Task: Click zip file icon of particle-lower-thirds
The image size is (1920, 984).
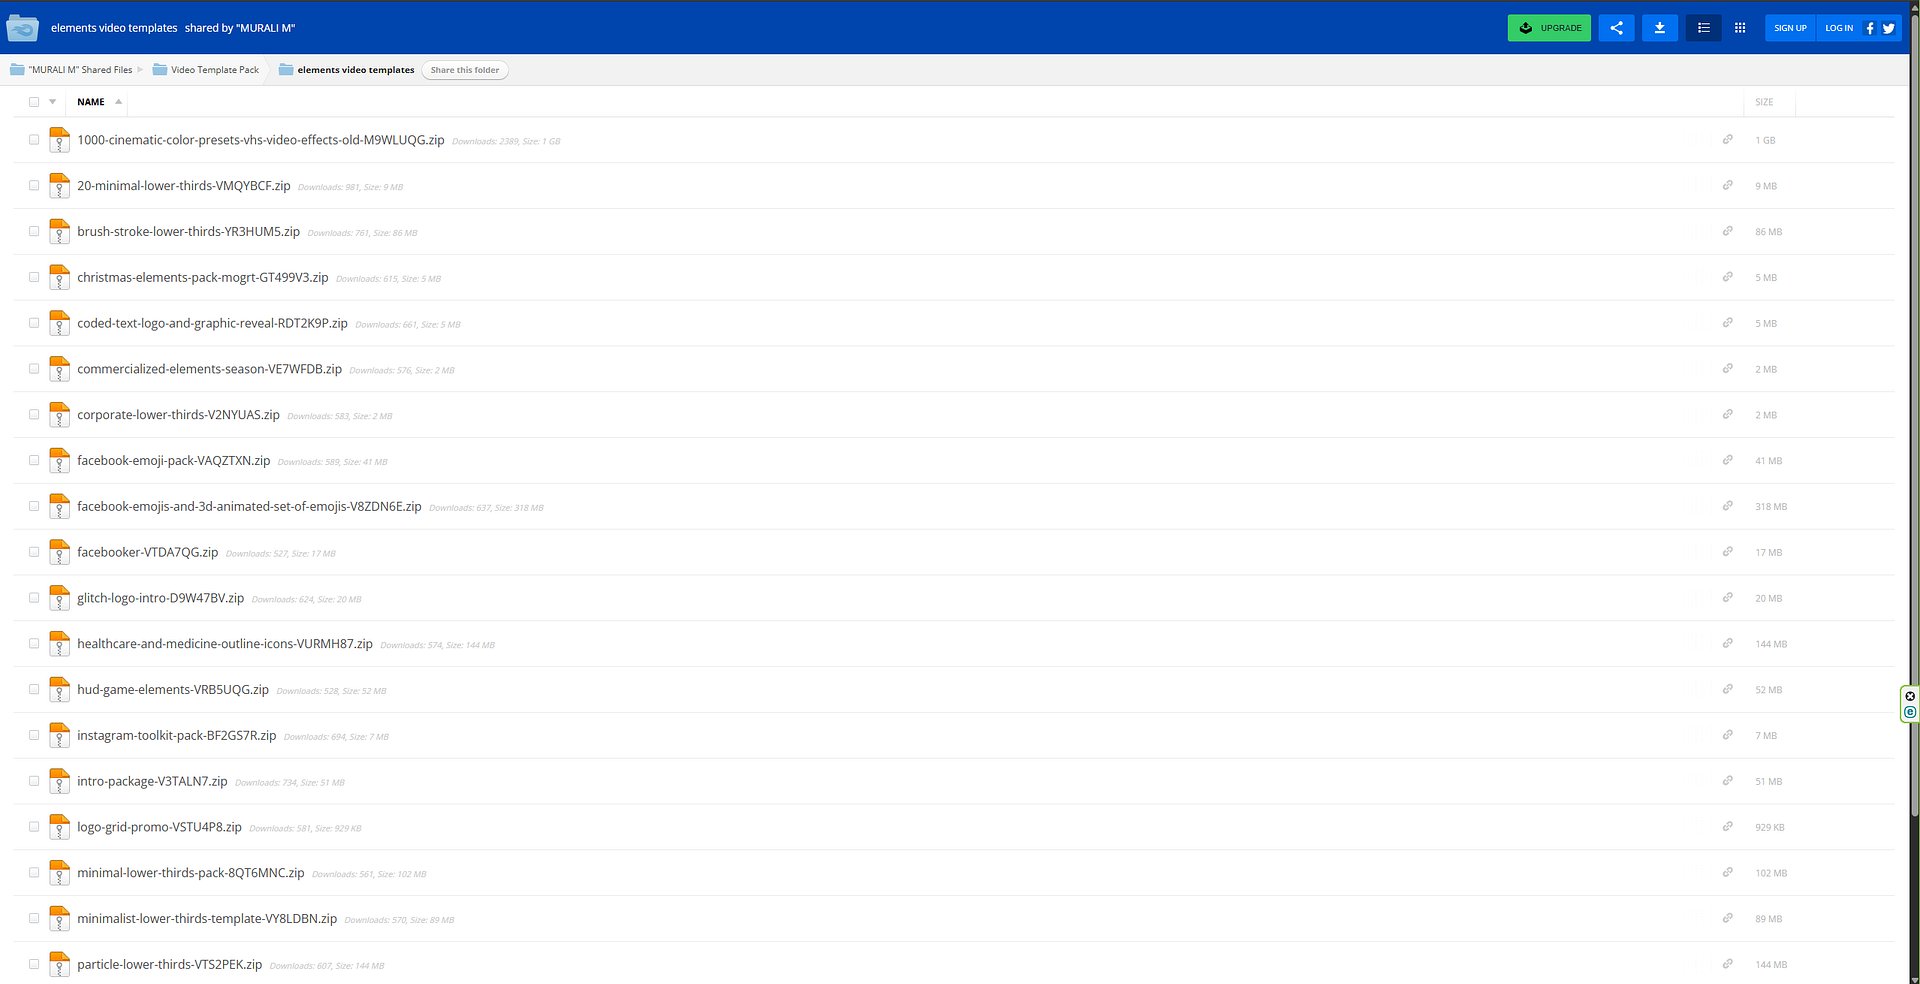Action: click(59, 964)
